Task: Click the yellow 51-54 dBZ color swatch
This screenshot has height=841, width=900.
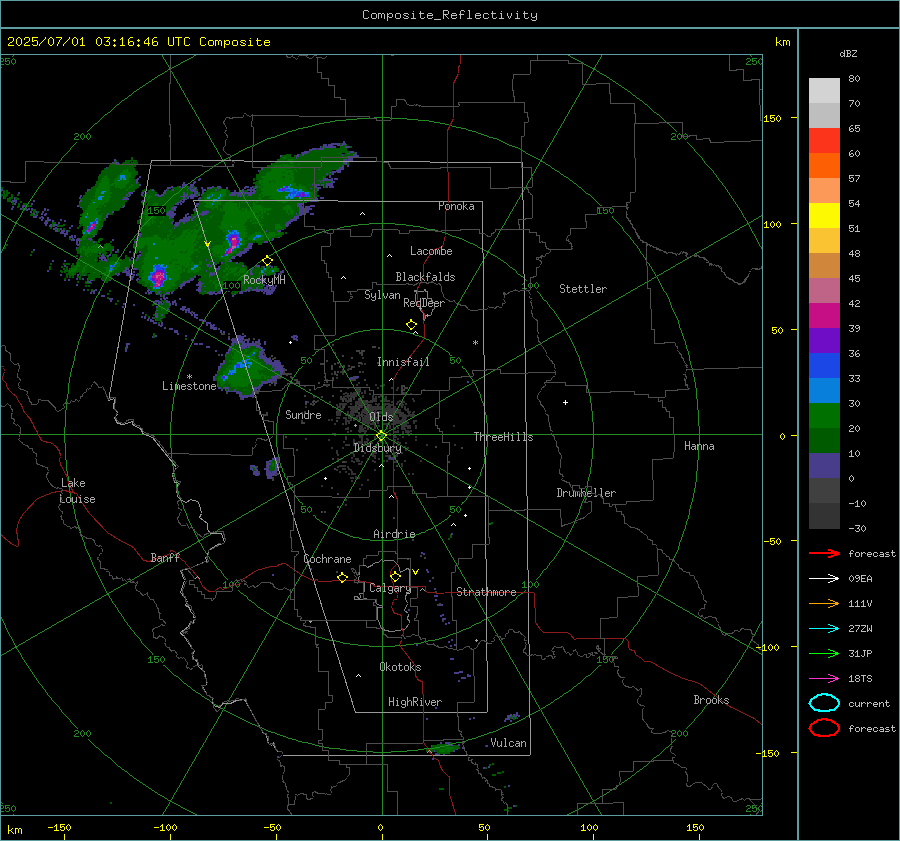Action: [824, 216]
